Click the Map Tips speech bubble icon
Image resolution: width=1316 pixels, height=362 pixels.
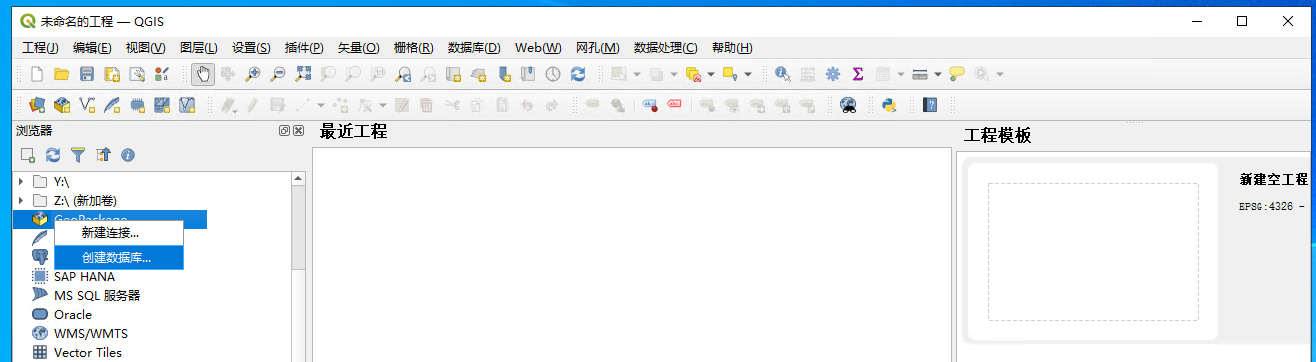point(958,74)
